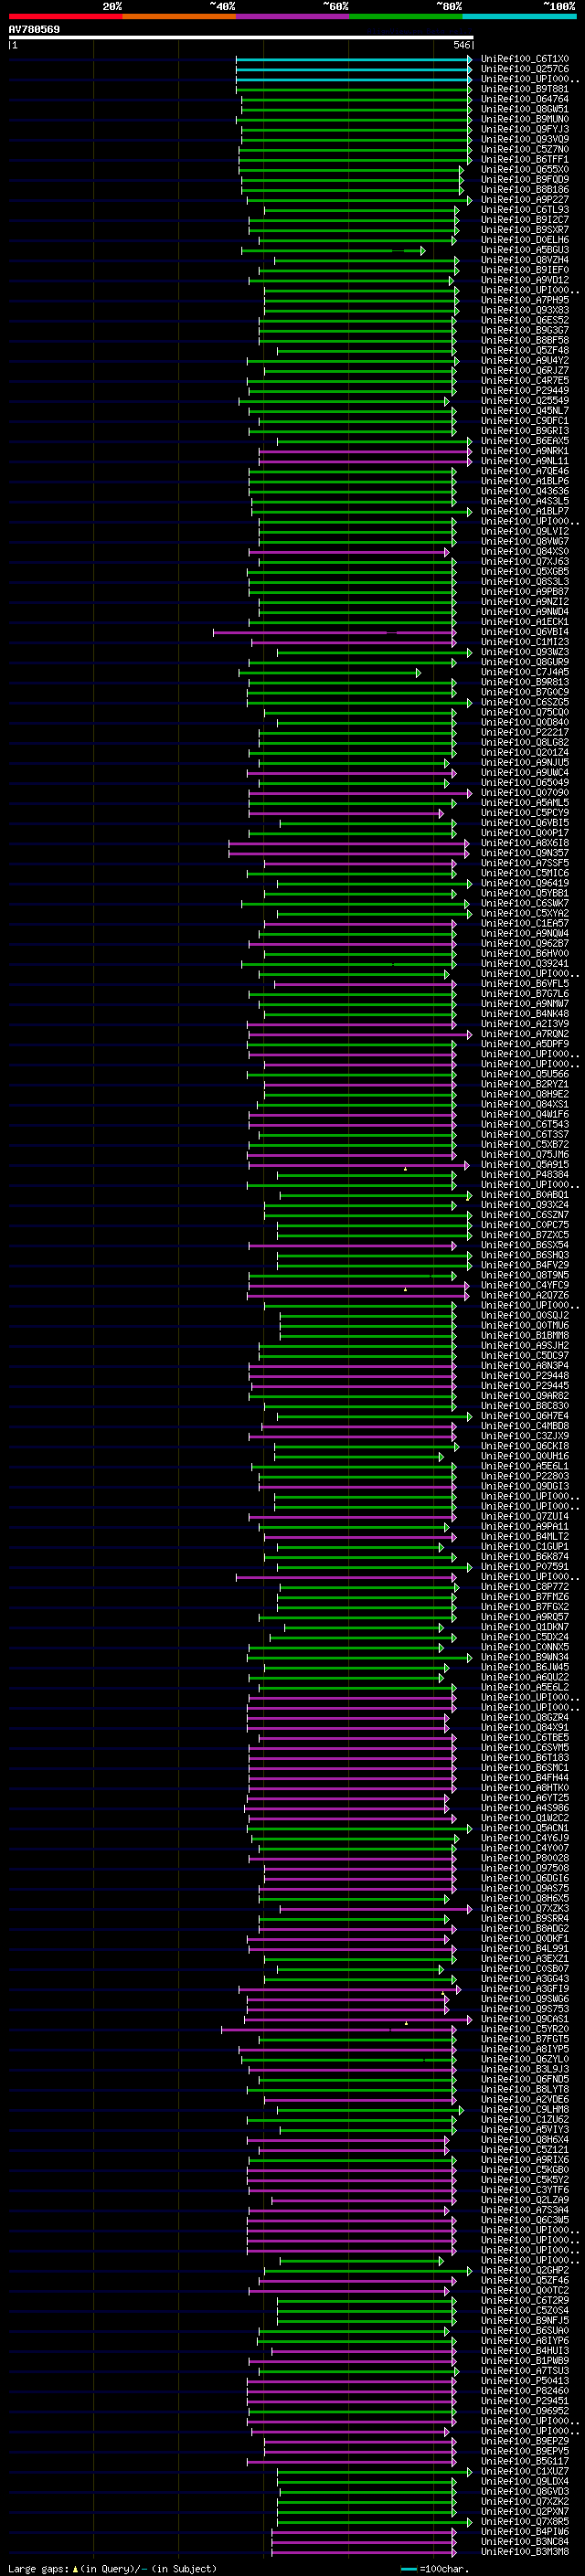Click the red 20% identity legend segment
Image resolution: width=585 pixels, height=2576 pixels.
pyautogui.click(x=65, y=16)
